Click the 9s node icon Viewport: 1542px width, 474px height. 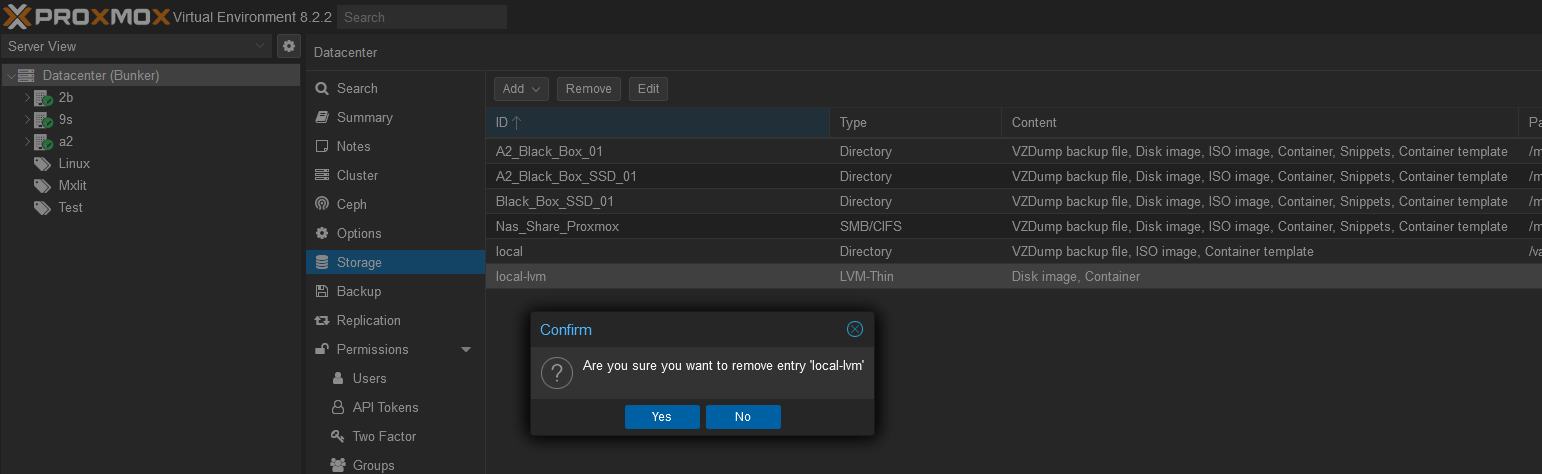coord(43,120)
